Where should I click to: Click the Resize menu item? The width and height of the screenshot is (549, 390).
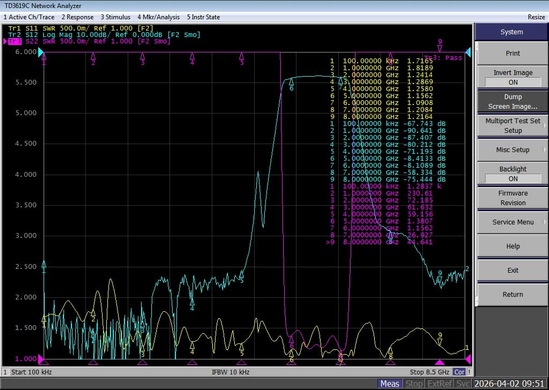[x=536, y=17]
